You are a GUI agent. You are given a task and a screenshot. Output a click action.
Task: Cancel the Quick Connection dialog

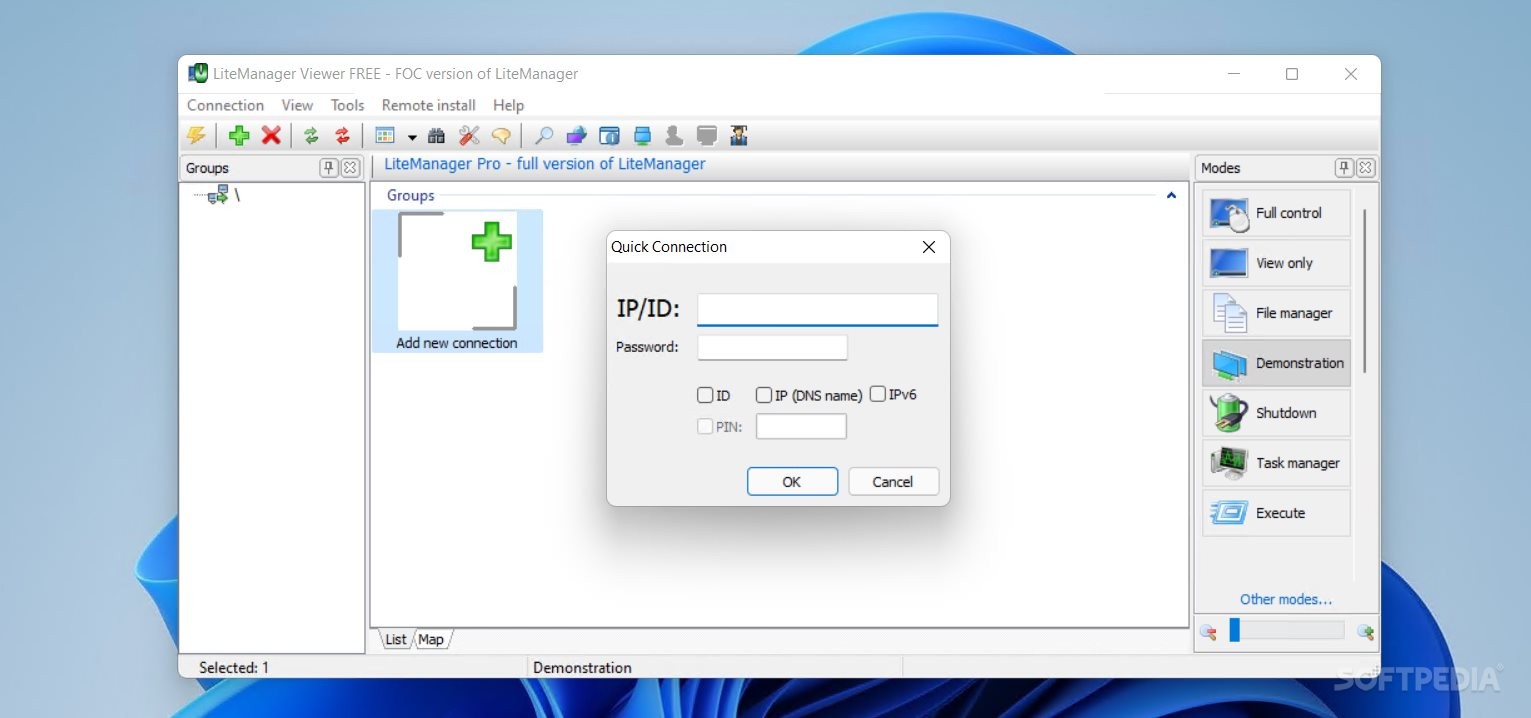click(893, 481)
